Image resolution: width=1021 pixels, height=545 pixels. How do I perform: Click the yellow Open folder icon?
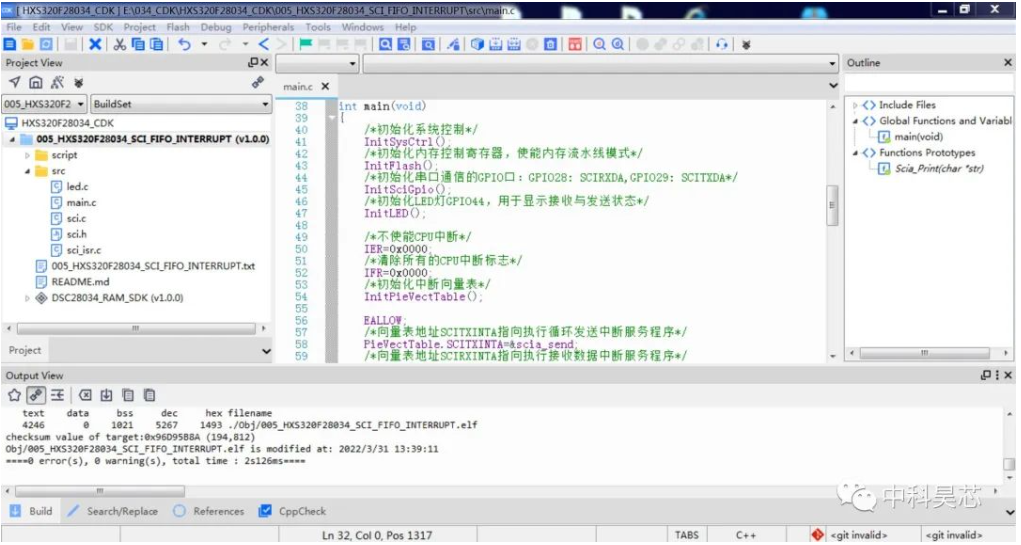point(28,44)
